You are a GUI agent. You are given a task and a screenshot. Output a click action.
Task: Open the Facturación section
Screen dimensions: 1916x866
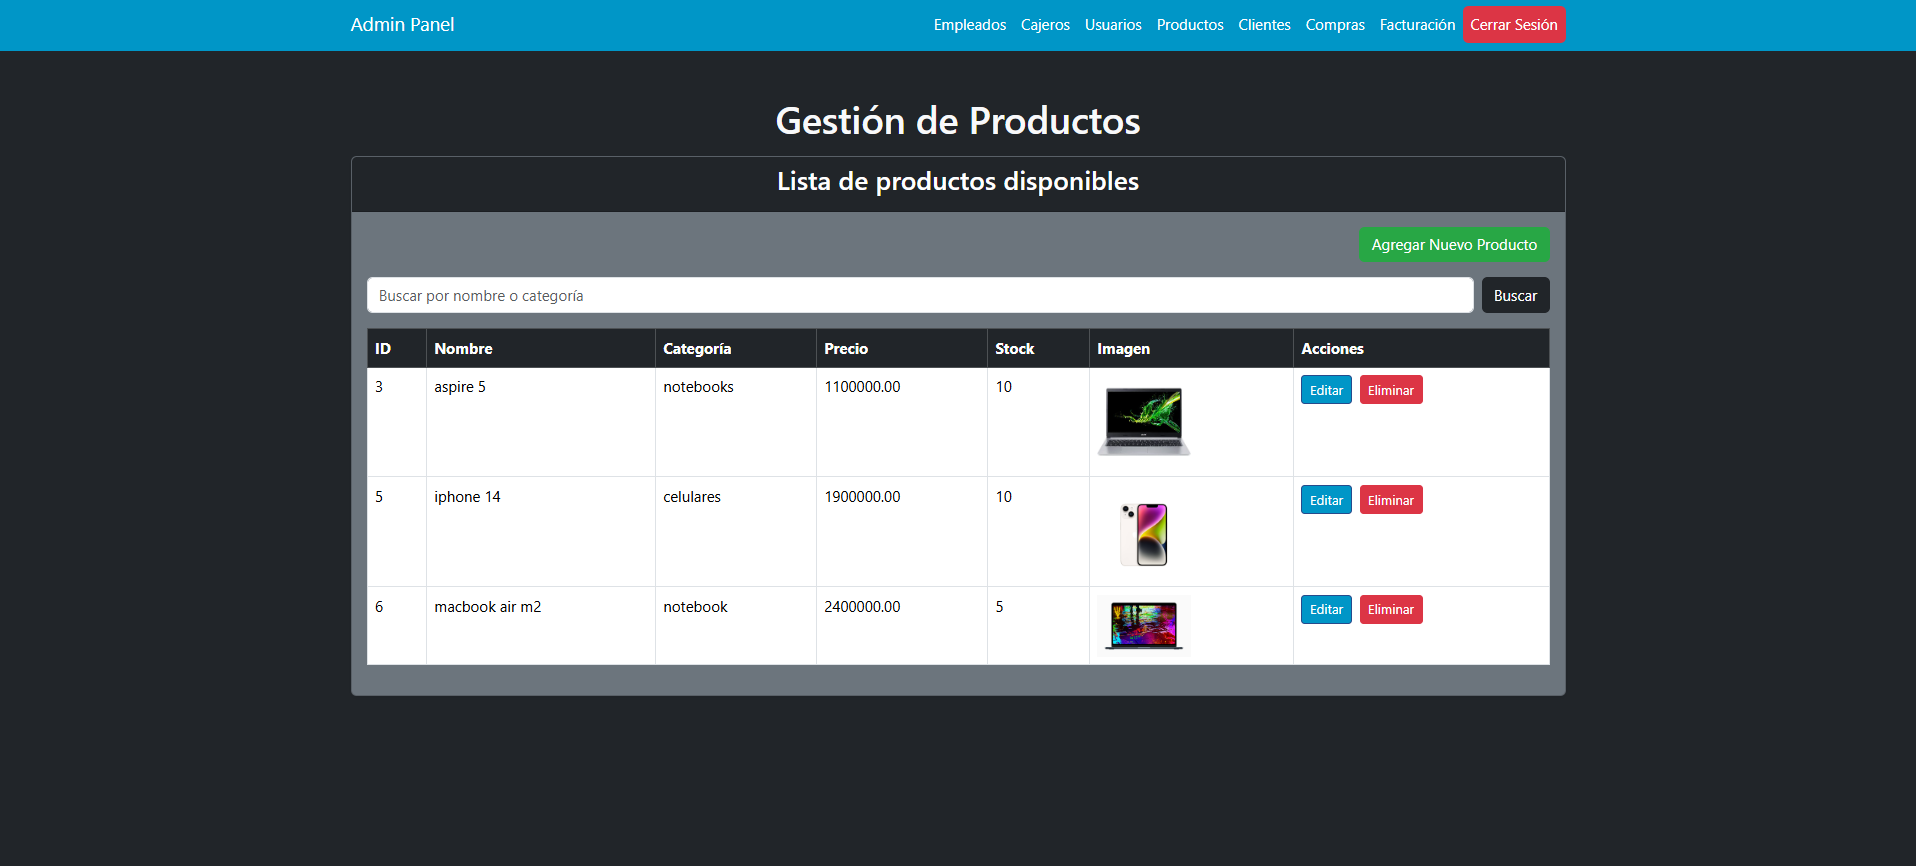pyautogui.click(x=1417, y=25)
